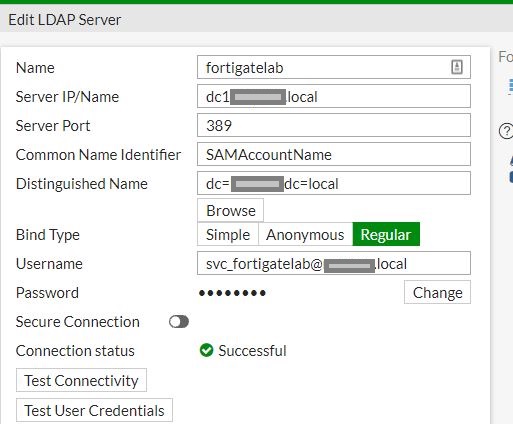
Task: Click the 'Server IP/Name' label
Action: [x=67, y=97]
